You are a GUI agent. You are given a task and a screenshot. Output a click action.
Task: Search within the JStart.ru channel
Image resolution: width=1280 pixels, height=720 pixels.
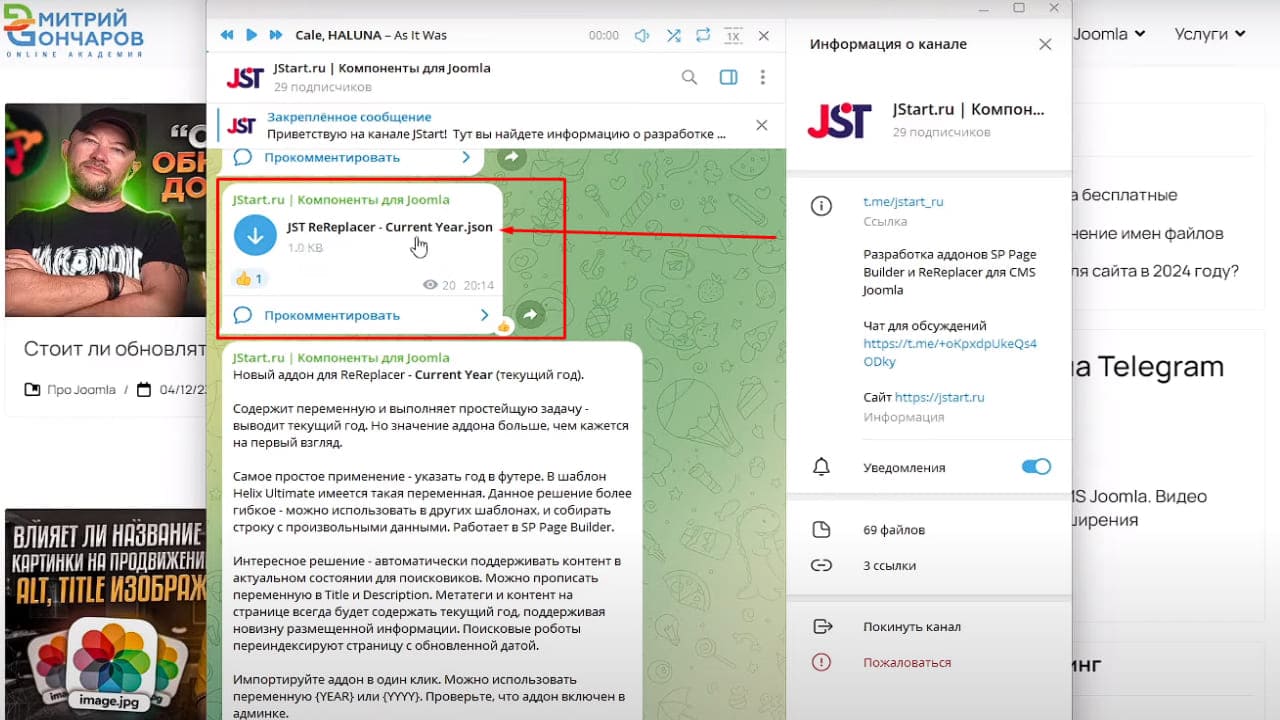coord(689,77)
